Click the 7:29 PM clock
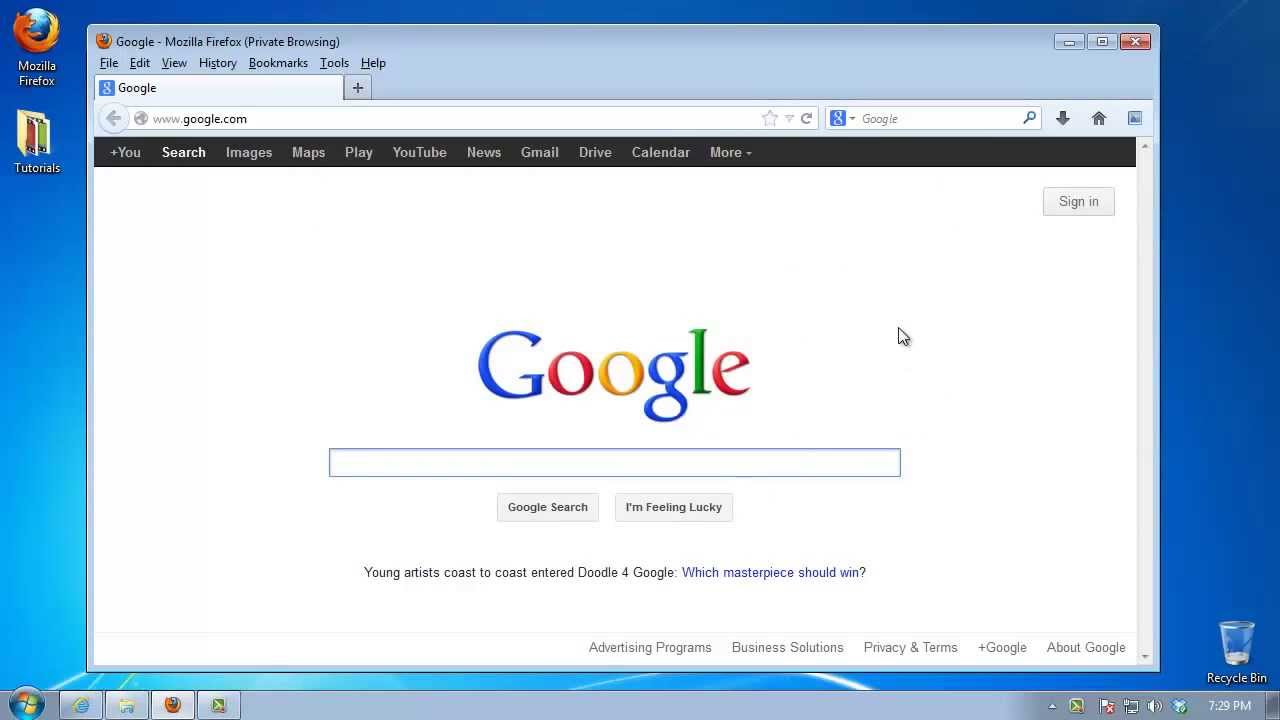1280x720 pixels. [1230, 706]
